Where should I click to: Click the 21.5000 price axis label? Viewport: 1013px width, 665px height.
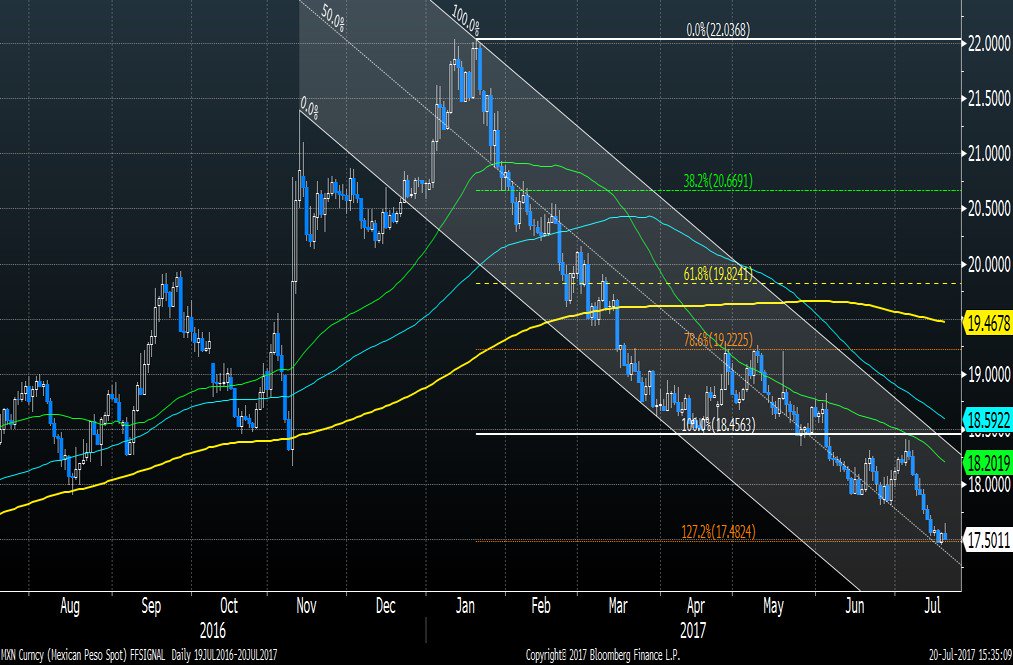click(x=989, y=99)
